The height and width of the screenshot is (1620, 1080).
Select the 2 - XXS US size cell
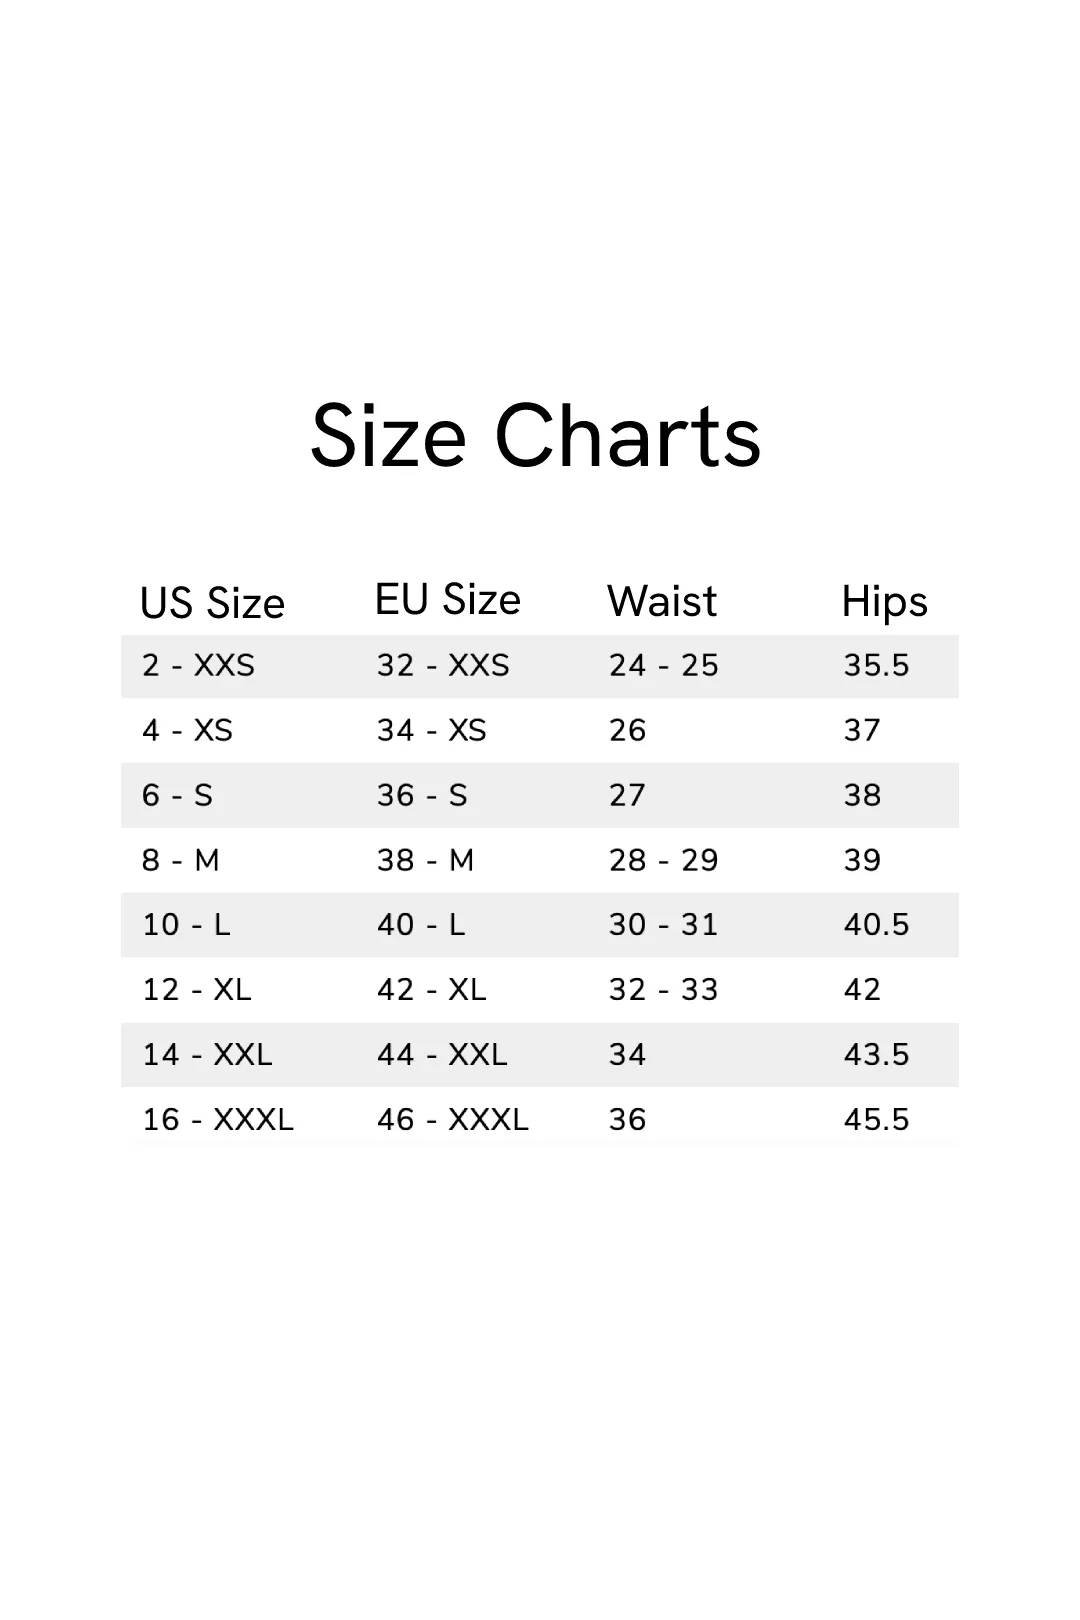tap(198, 665)
